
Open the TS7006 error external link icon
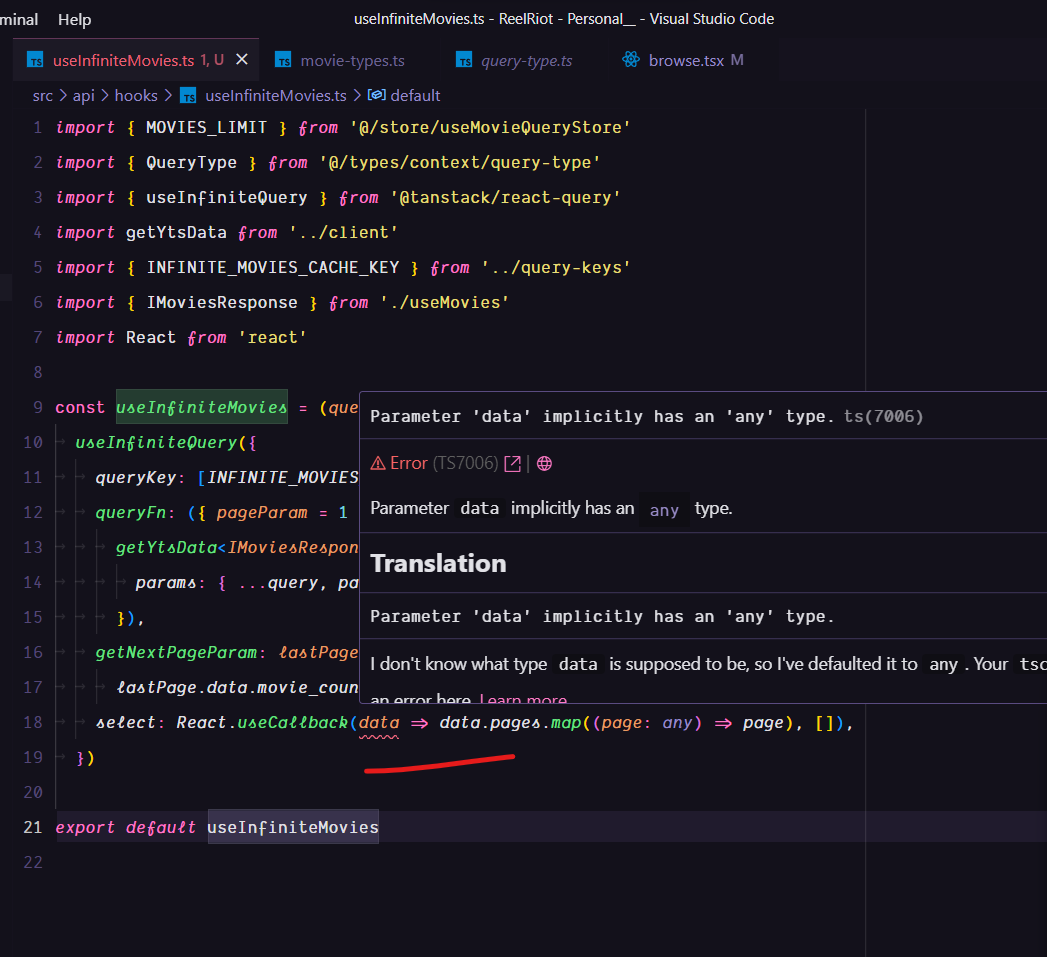pyautogui.click(x=512, y=463)
